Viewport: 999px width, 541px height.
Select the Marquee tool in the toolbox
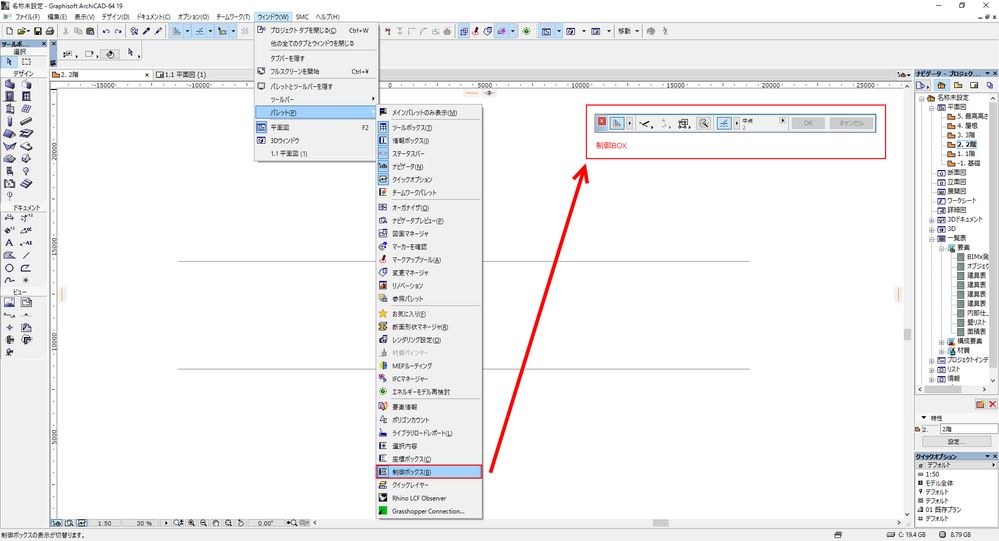26,62
